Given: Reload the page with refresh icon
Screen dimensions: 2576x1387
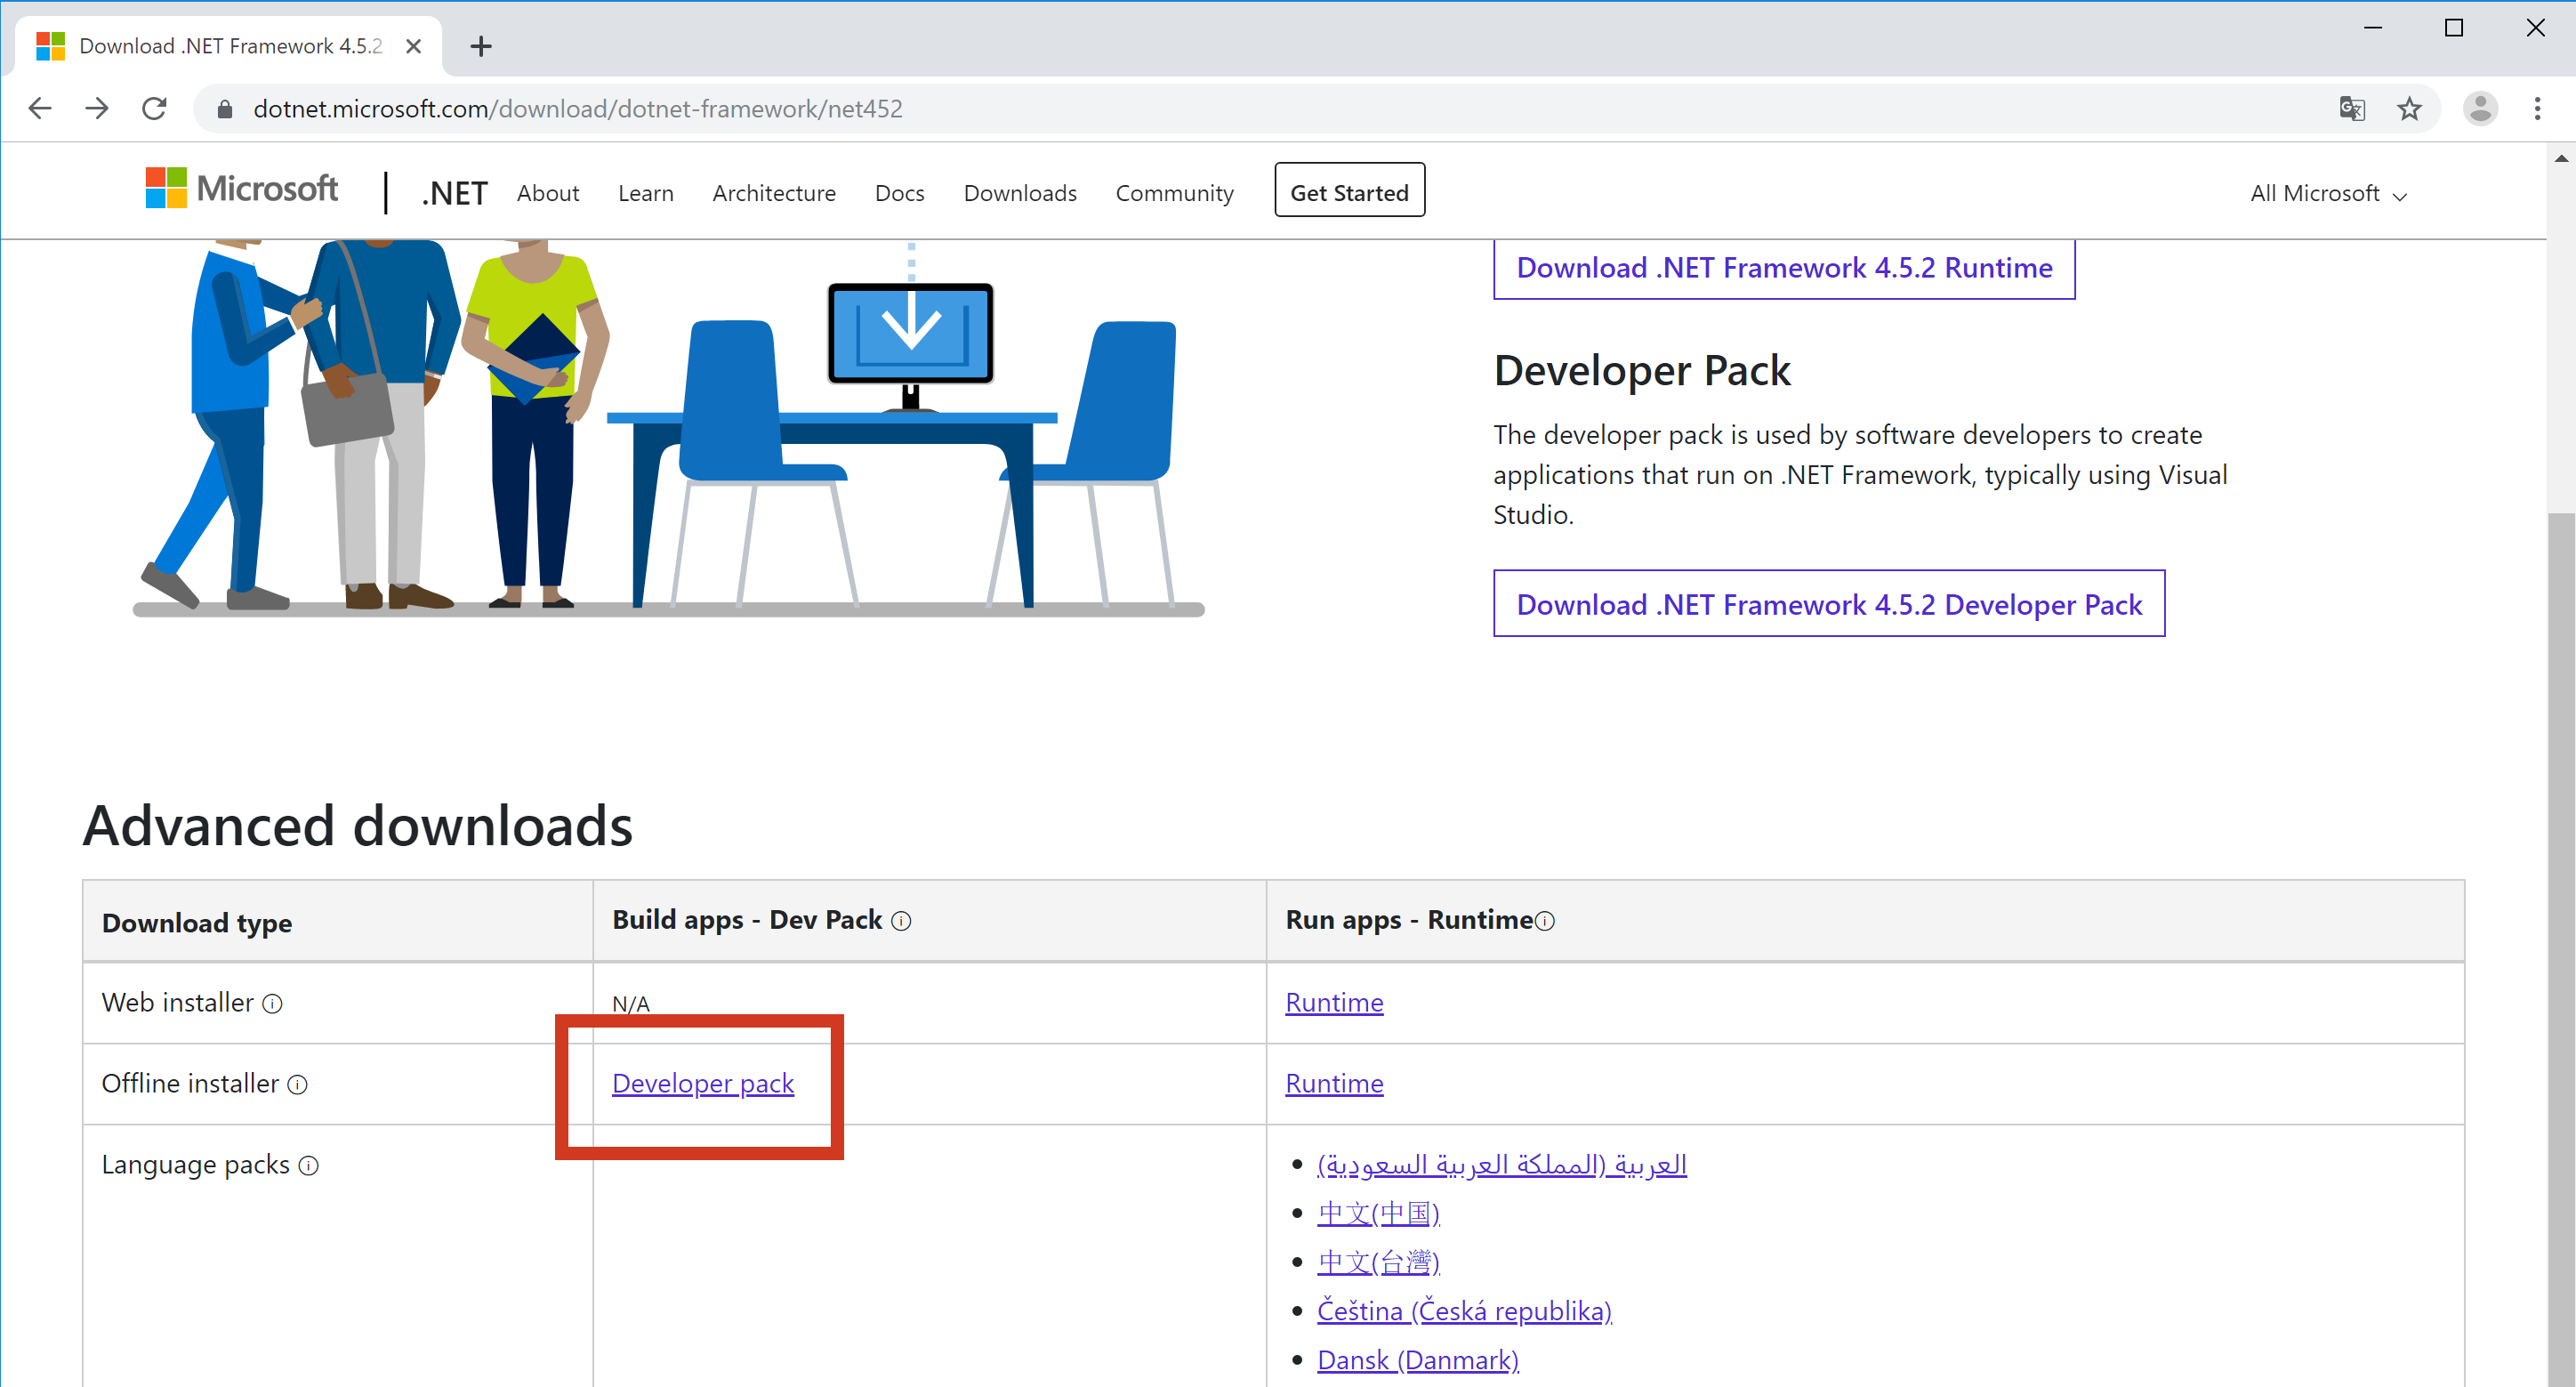Looking at the screenshot, I should [154, 108].
